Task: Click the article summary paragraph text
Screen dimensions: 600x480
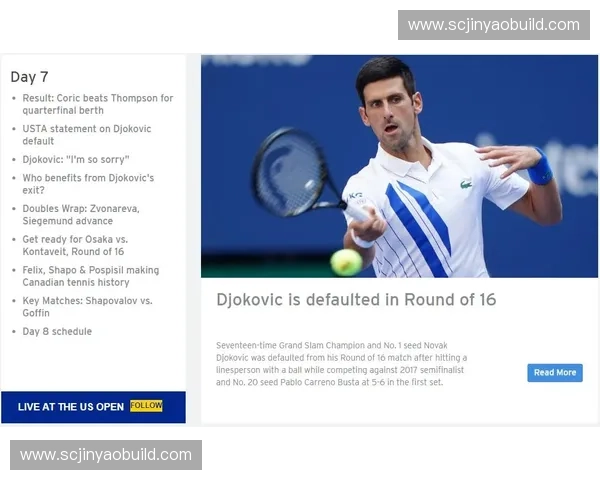Action: pyautogui.click(x=342, y=363)
